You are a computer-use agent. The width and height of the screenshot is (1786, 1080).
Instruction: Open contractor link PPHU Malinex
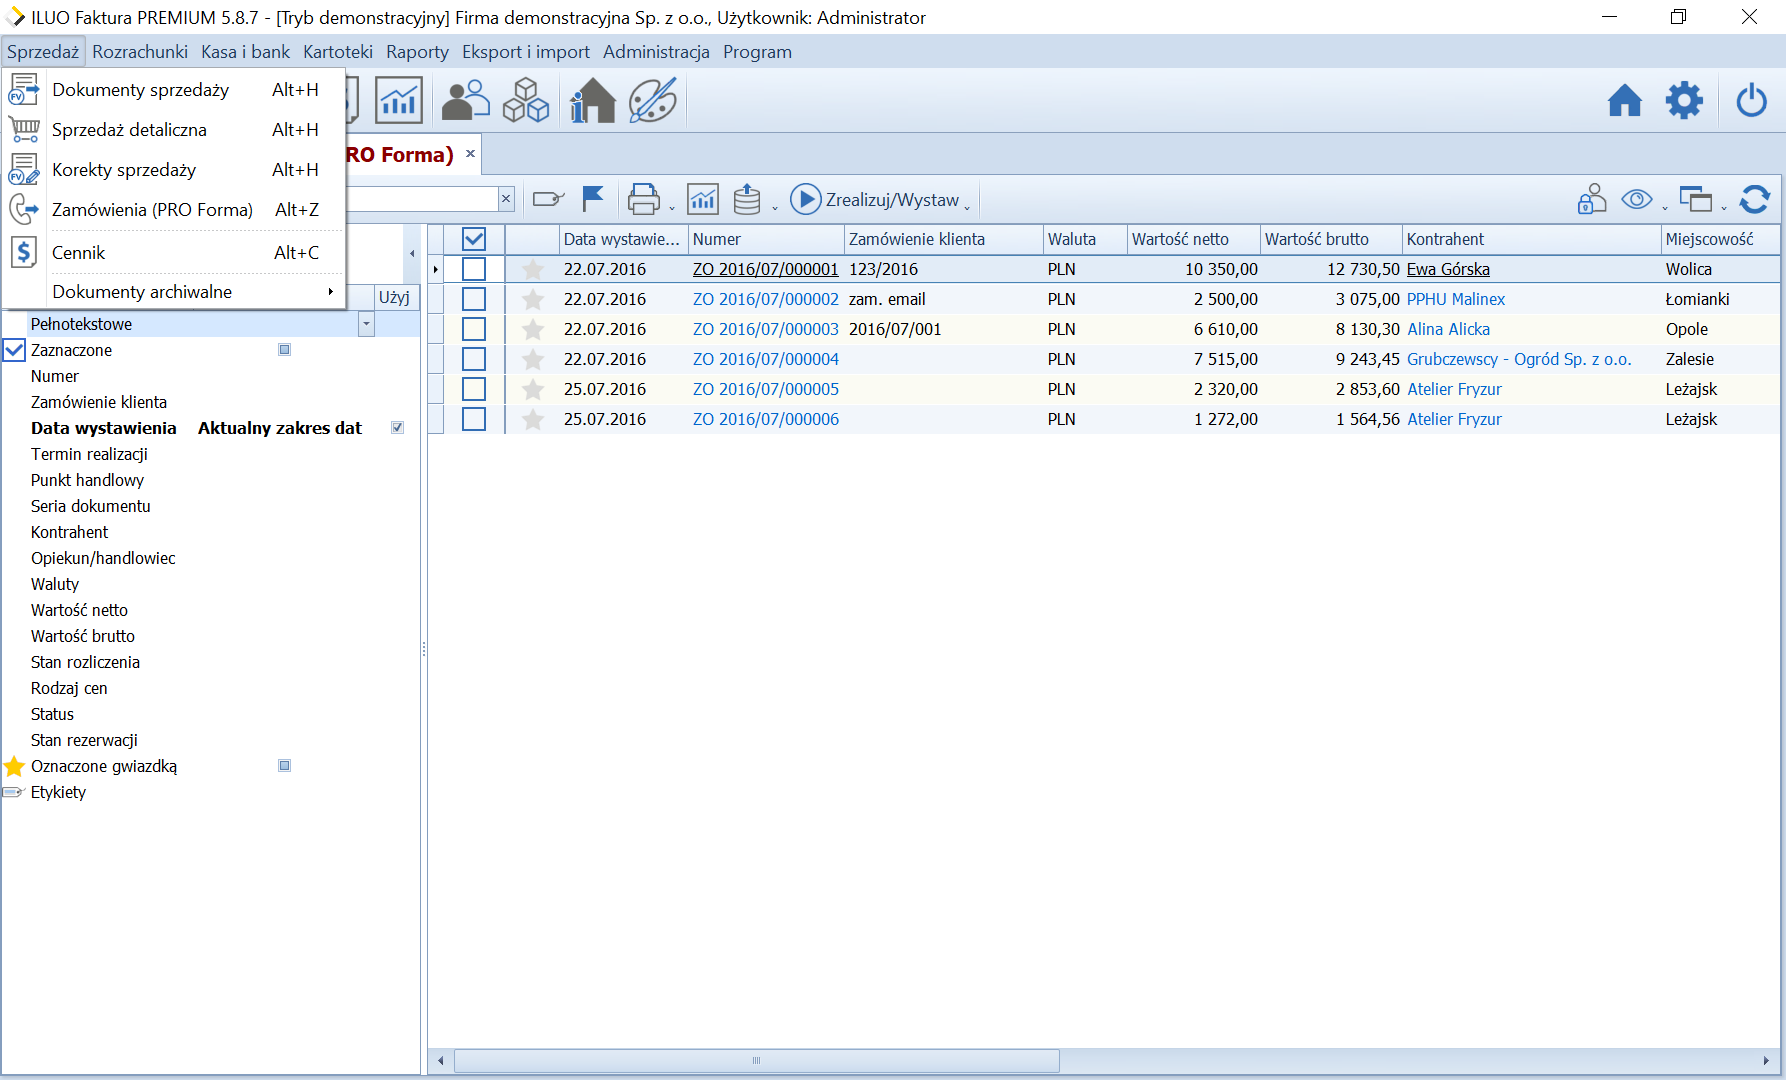1456,299
